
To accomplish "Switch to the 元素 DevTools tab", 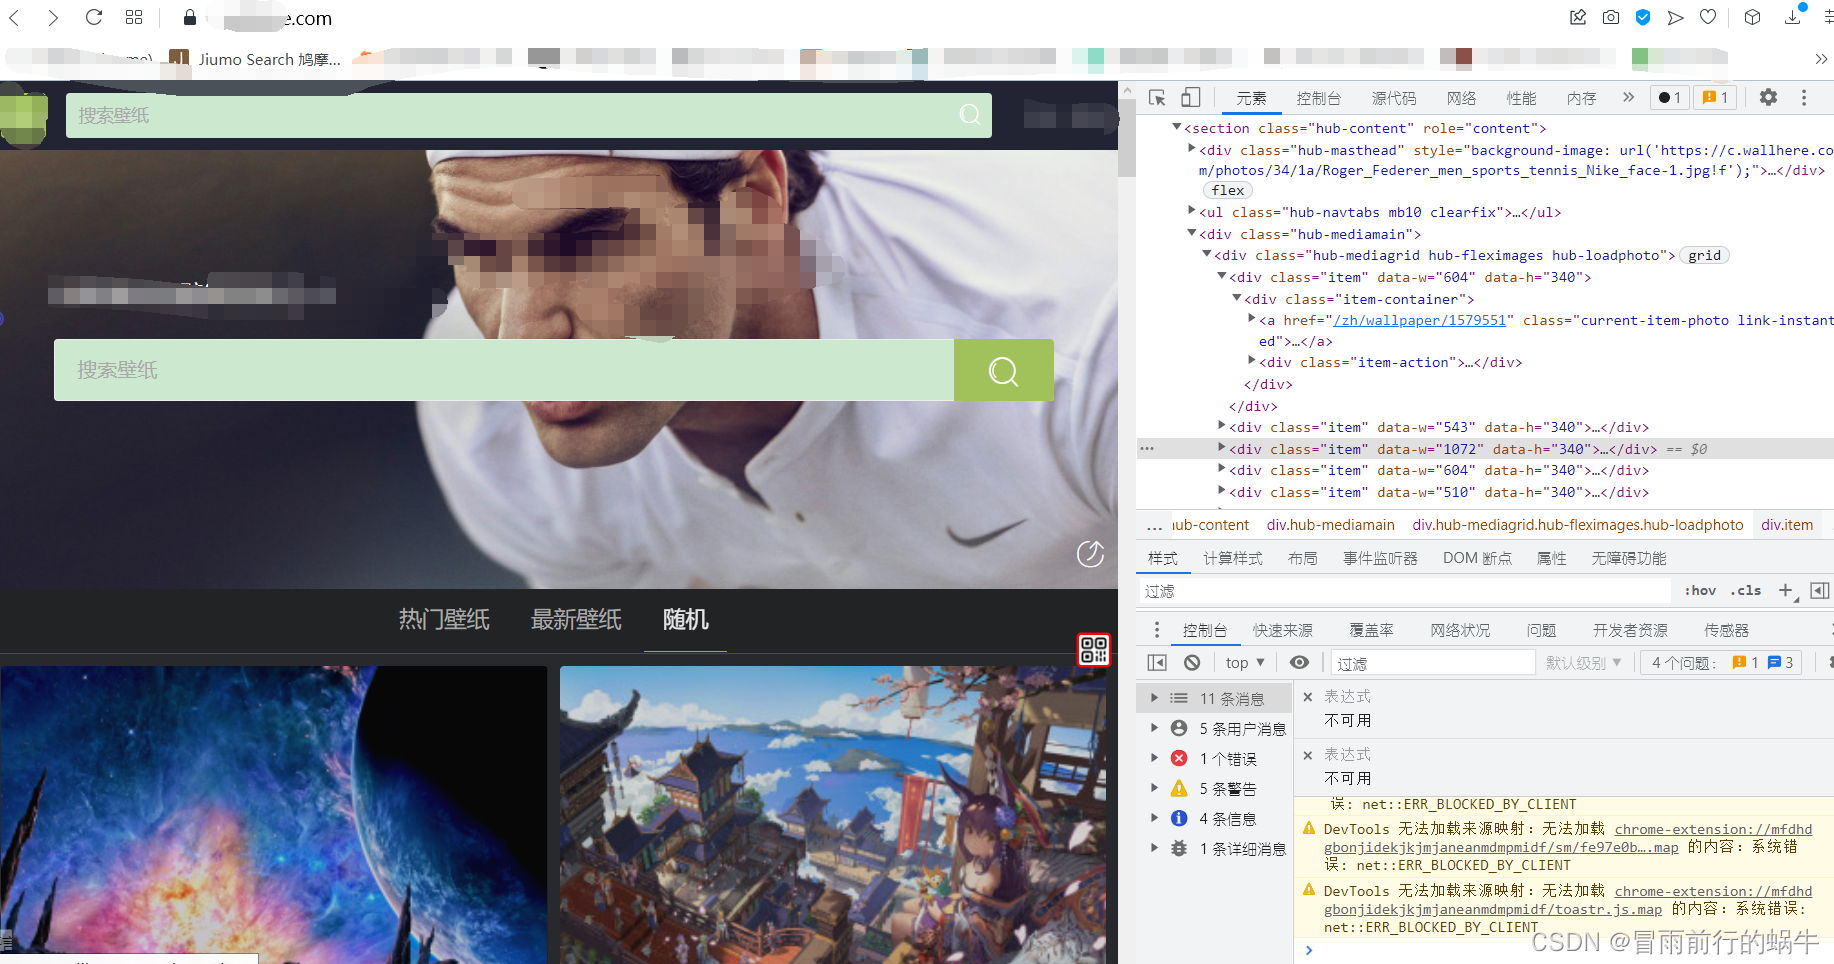I will point(1251,98).
